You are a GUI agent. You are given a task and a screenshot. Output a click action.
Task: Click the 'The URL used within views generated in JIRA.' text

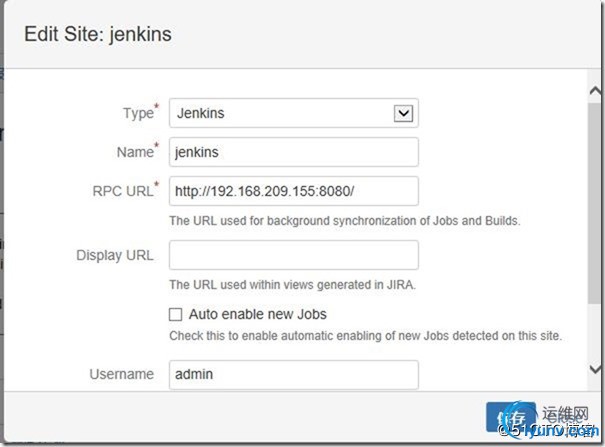point(292,285)
